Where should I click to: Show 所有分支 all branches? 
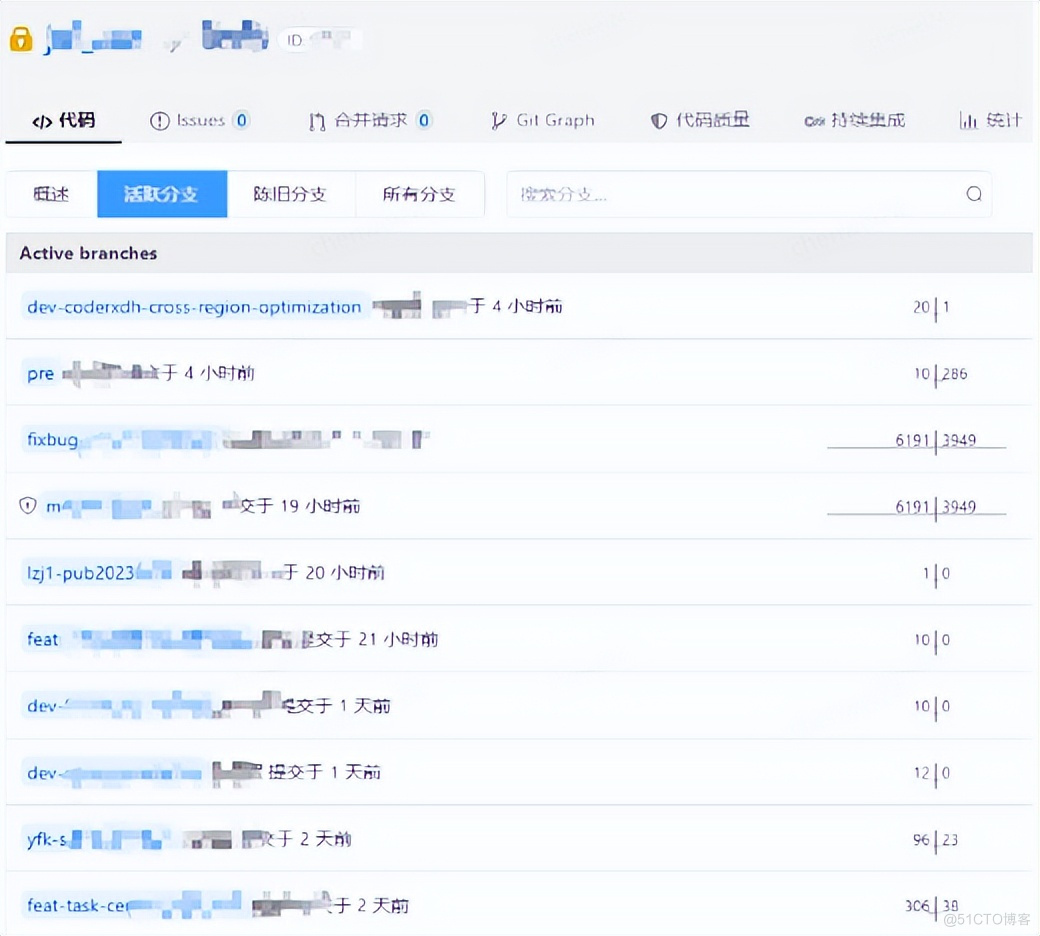pos(419,194)
